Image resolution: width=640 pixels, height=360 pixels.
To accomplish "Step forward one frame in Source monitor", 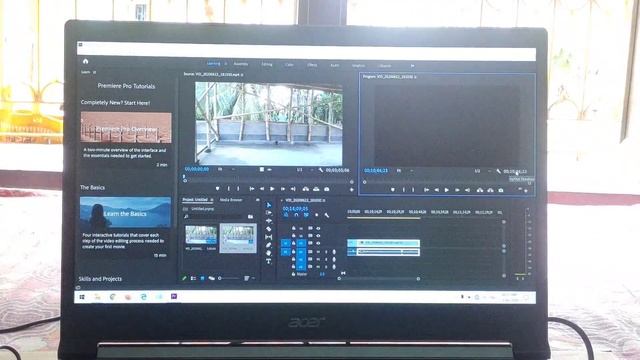I will point(282,189).
